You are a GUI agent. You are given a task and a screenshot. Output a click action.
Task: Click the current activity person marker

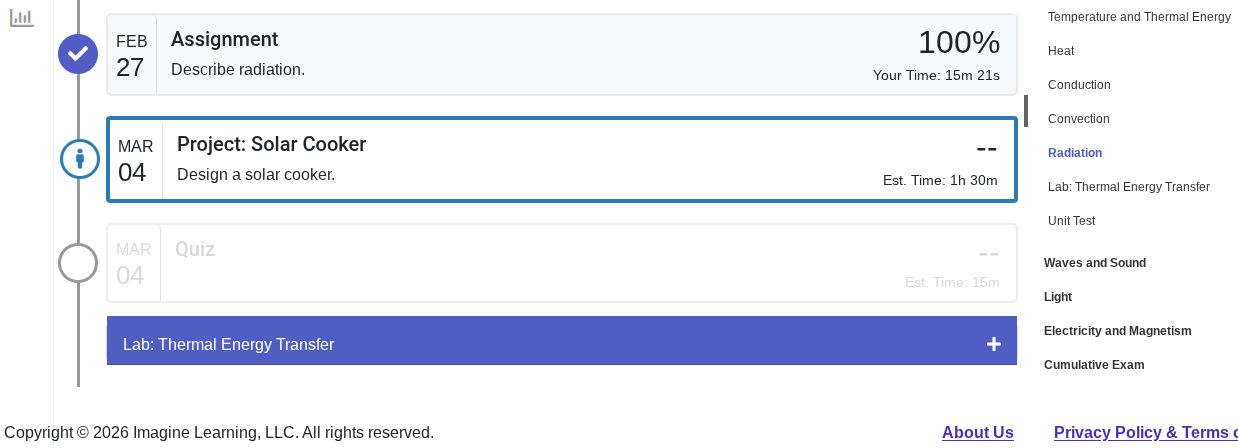80,159
